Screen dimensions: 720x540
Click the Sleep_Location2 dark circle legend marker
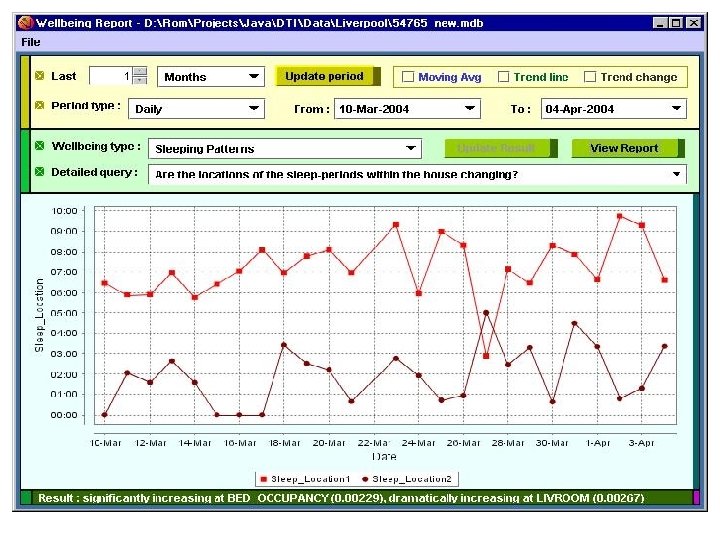pos(365,479)
